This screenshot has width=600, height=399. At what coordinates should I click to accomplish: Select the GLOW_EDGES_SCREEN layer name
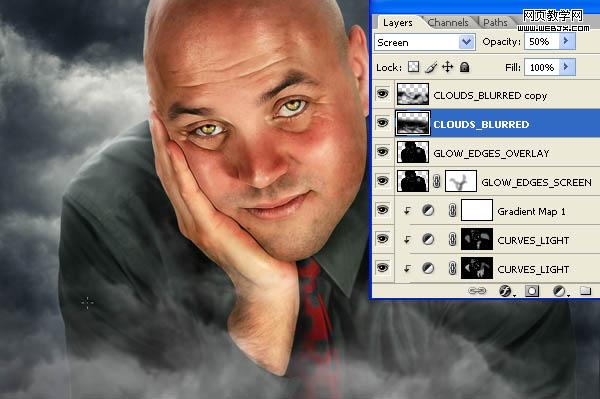pyautogui.click(x=536, y=182)
